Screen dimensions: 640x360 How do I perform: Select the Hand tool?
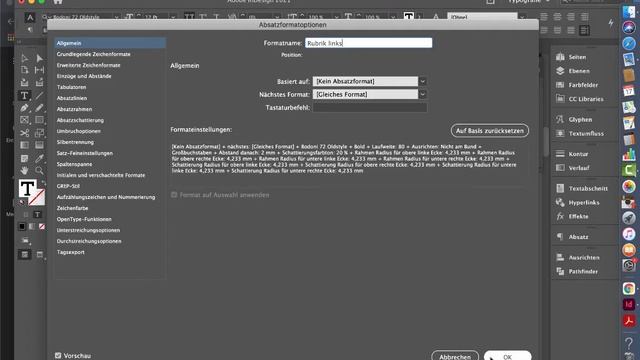24,171
